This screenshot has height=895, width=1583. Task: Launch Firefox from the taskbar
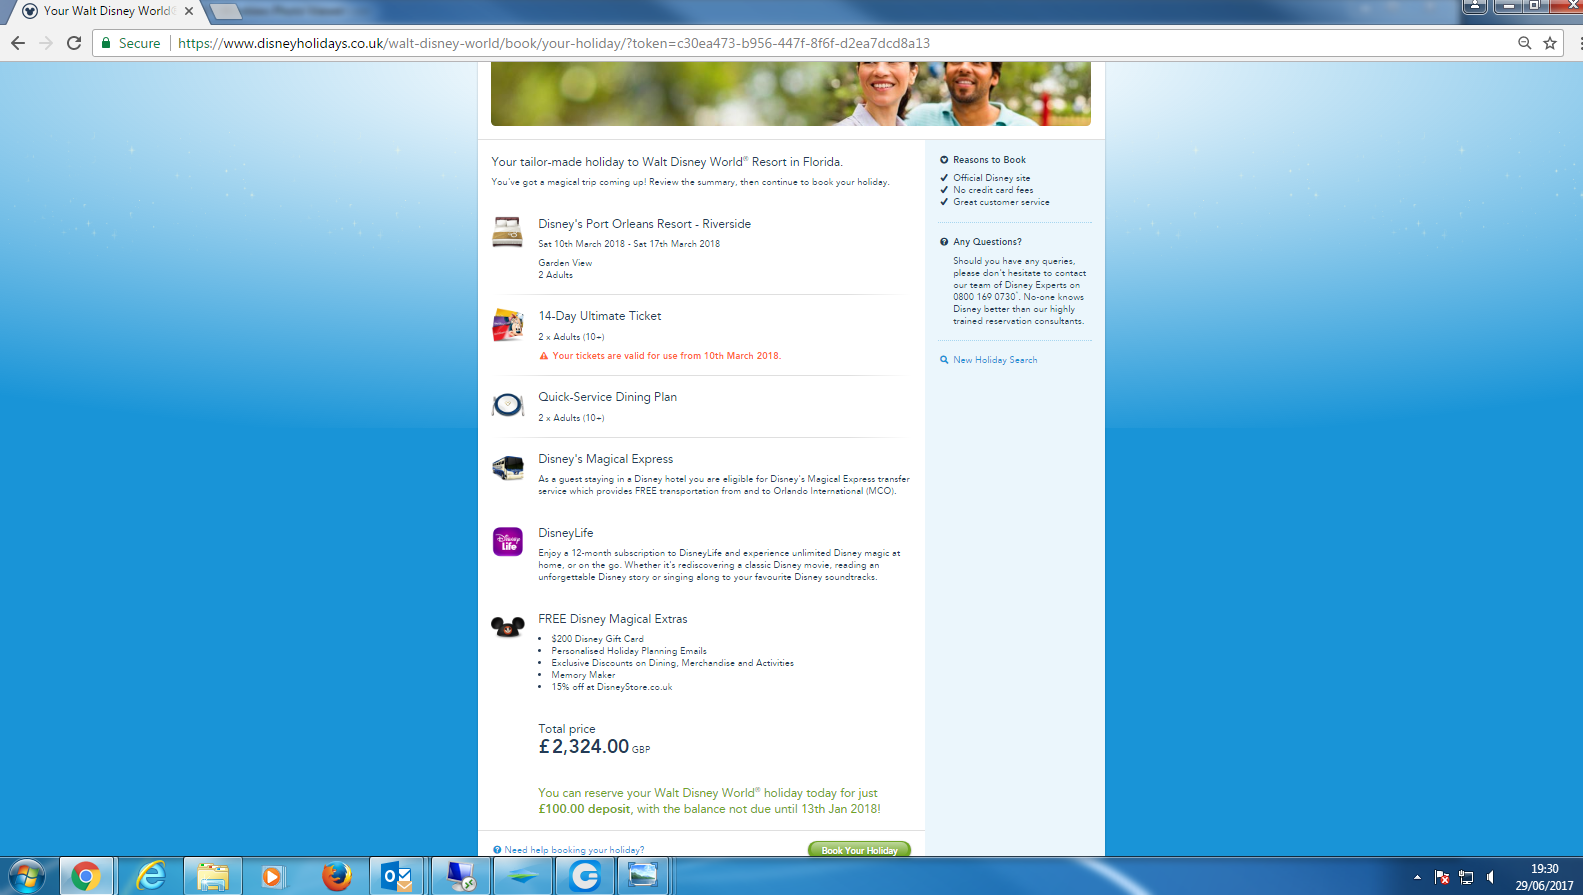click(336, 877)
